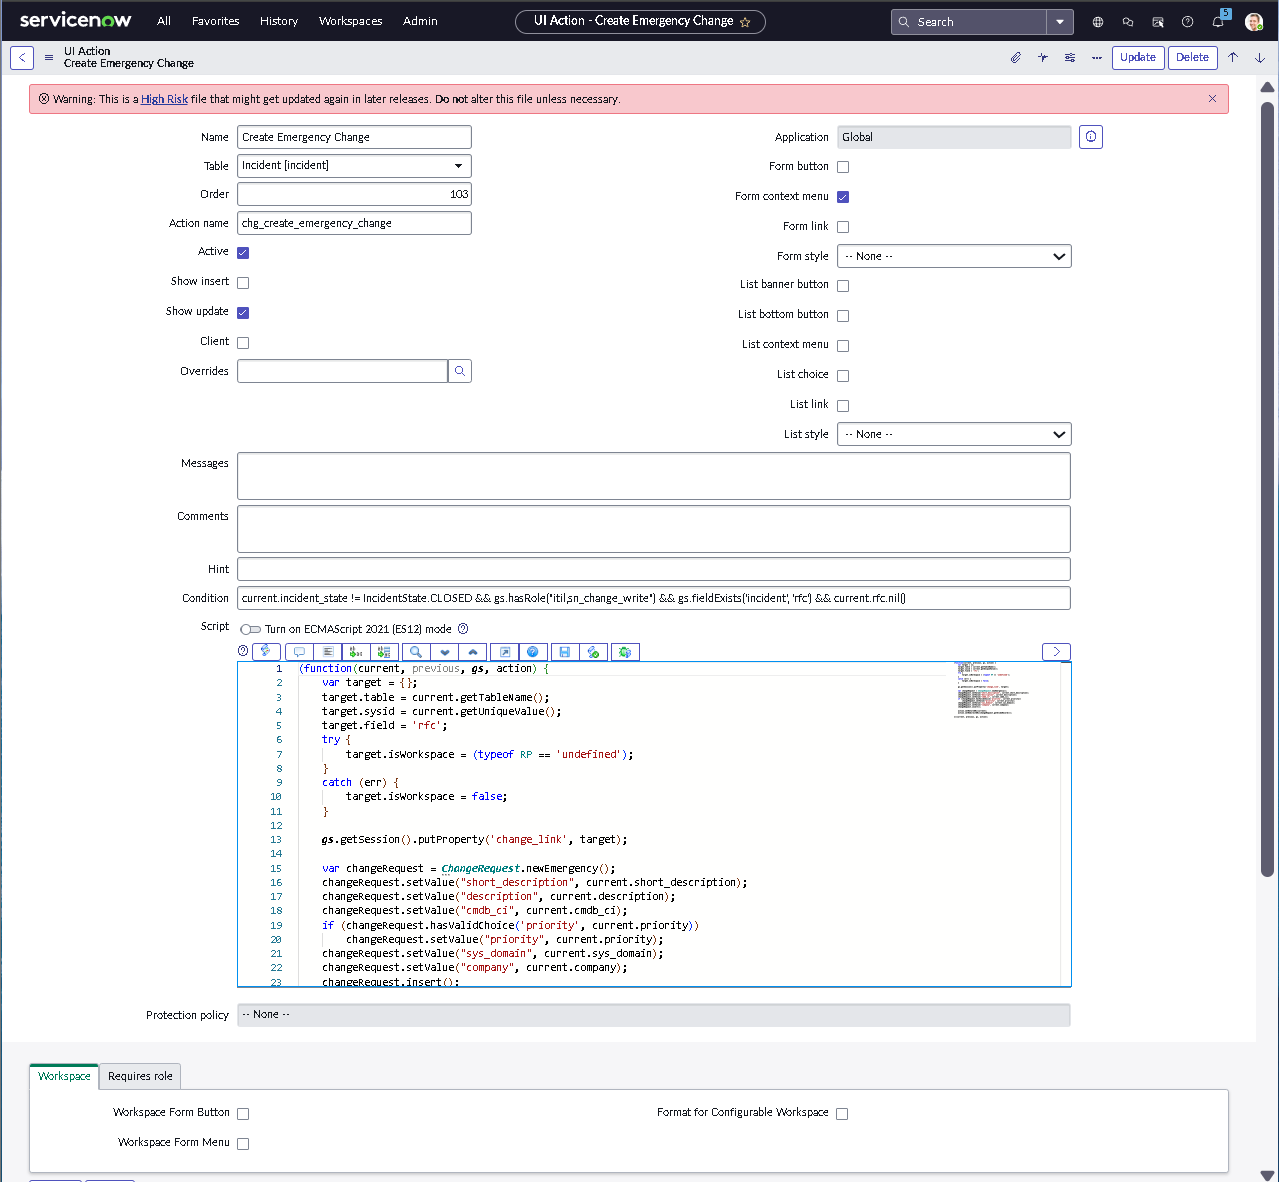Open search in the script editor

415,651
